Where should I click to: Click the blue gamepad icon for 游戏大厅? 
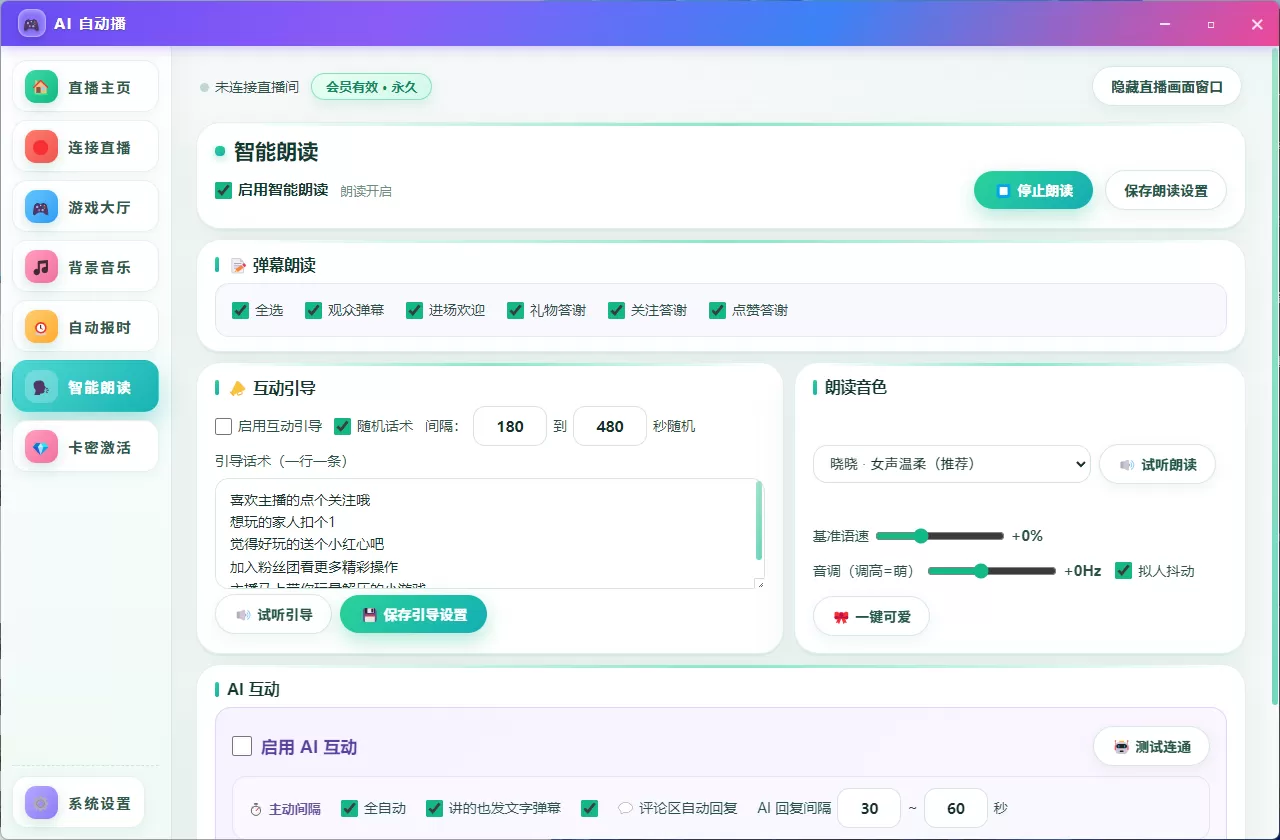point(41,207)
